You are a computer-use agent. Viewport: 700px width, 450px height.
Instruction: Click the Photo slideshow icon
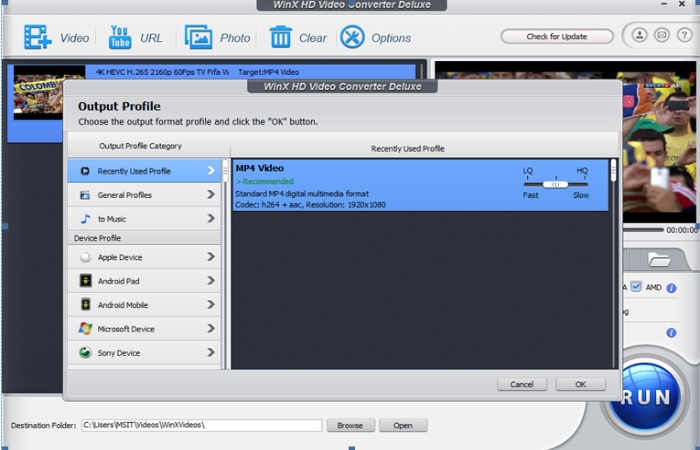click(x=198, y=37)
